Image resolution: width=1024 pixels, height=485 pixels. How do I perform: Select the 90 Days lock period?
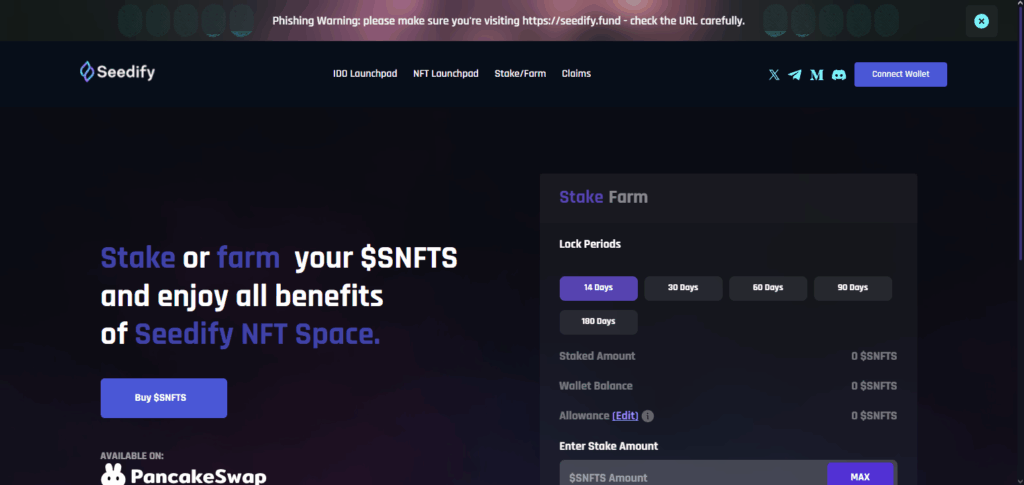(x=853, y=288)
